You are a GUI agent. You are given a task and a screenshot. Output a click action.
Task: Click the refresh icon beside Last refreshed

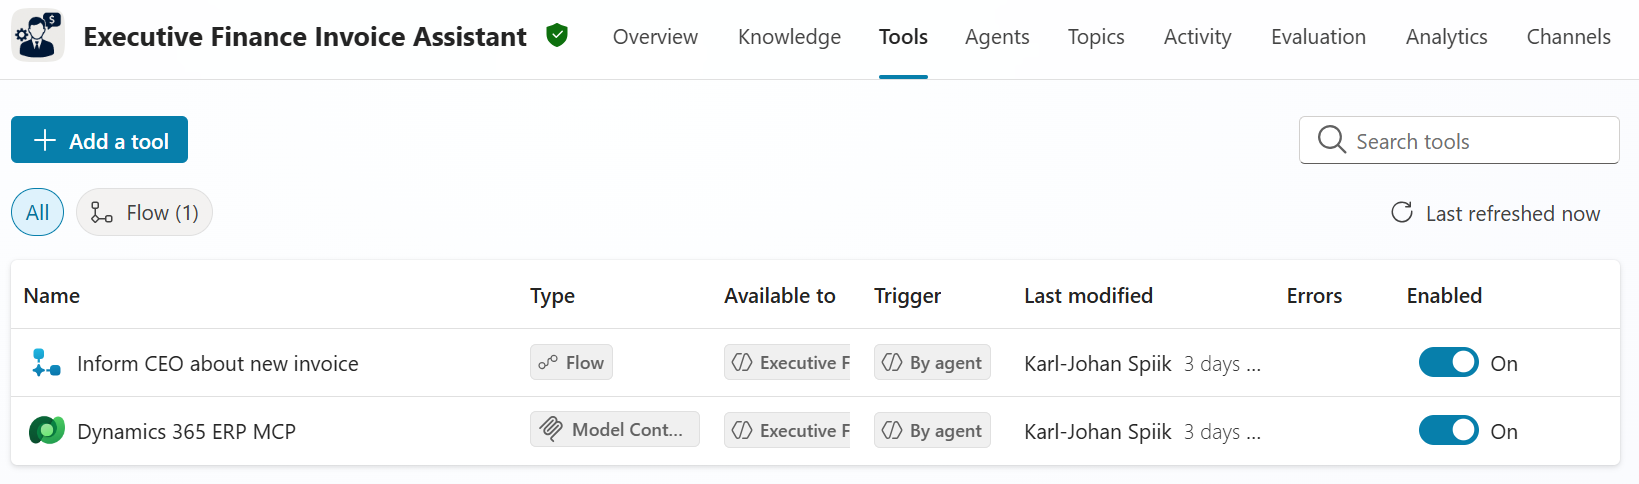[1402, 212]
